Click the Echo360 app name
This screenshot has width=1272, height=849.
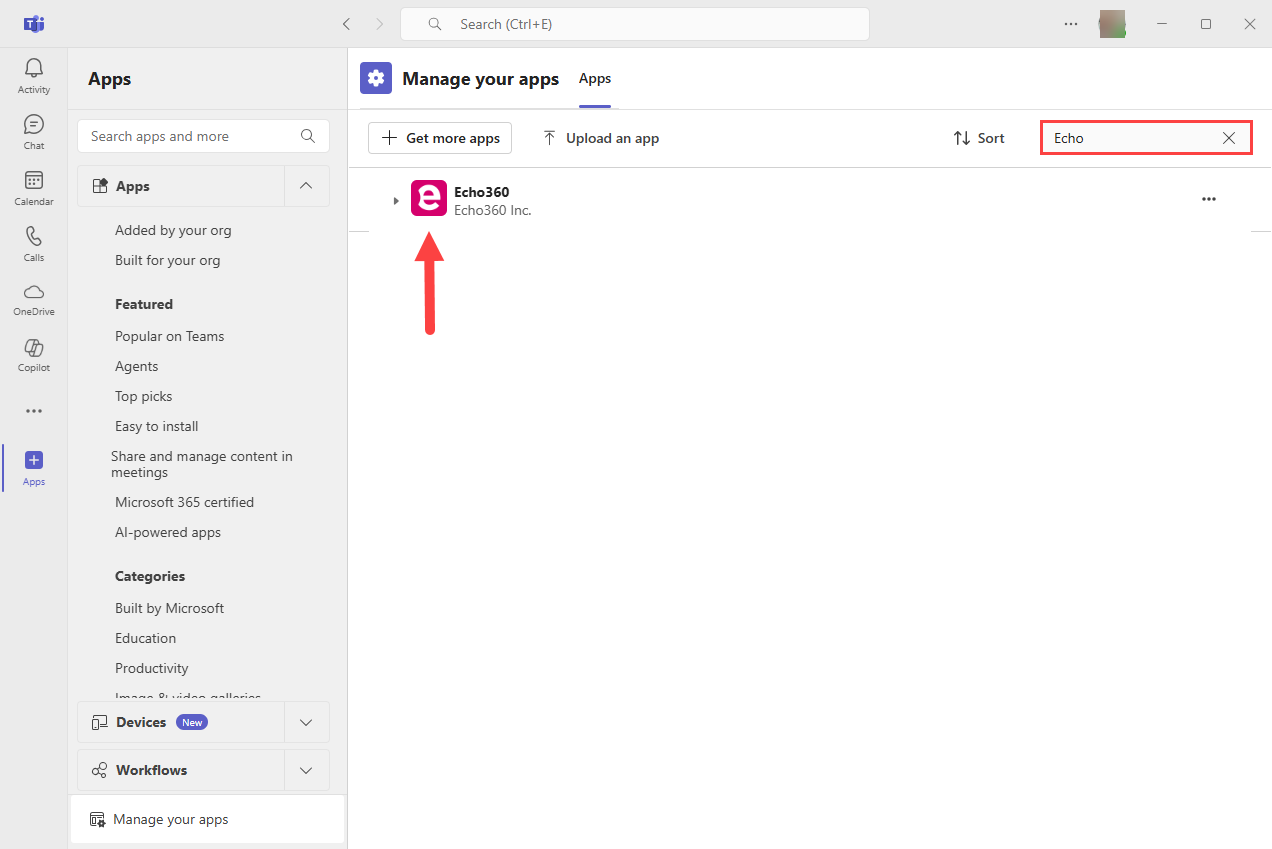tap(482, 192)
